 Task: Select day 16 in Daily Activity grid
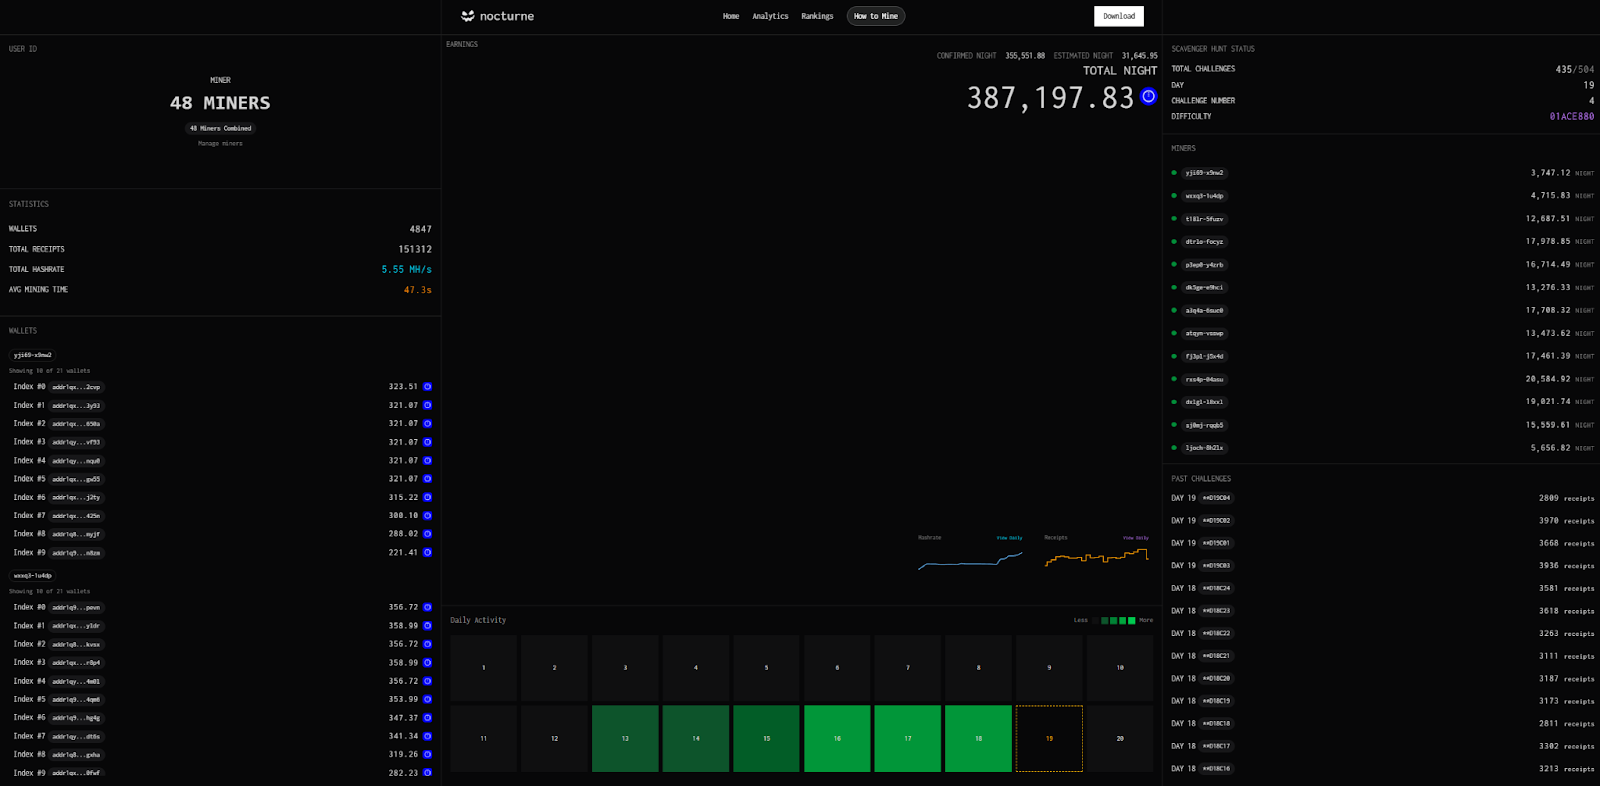pyautogui.click(x=837, y=739)
